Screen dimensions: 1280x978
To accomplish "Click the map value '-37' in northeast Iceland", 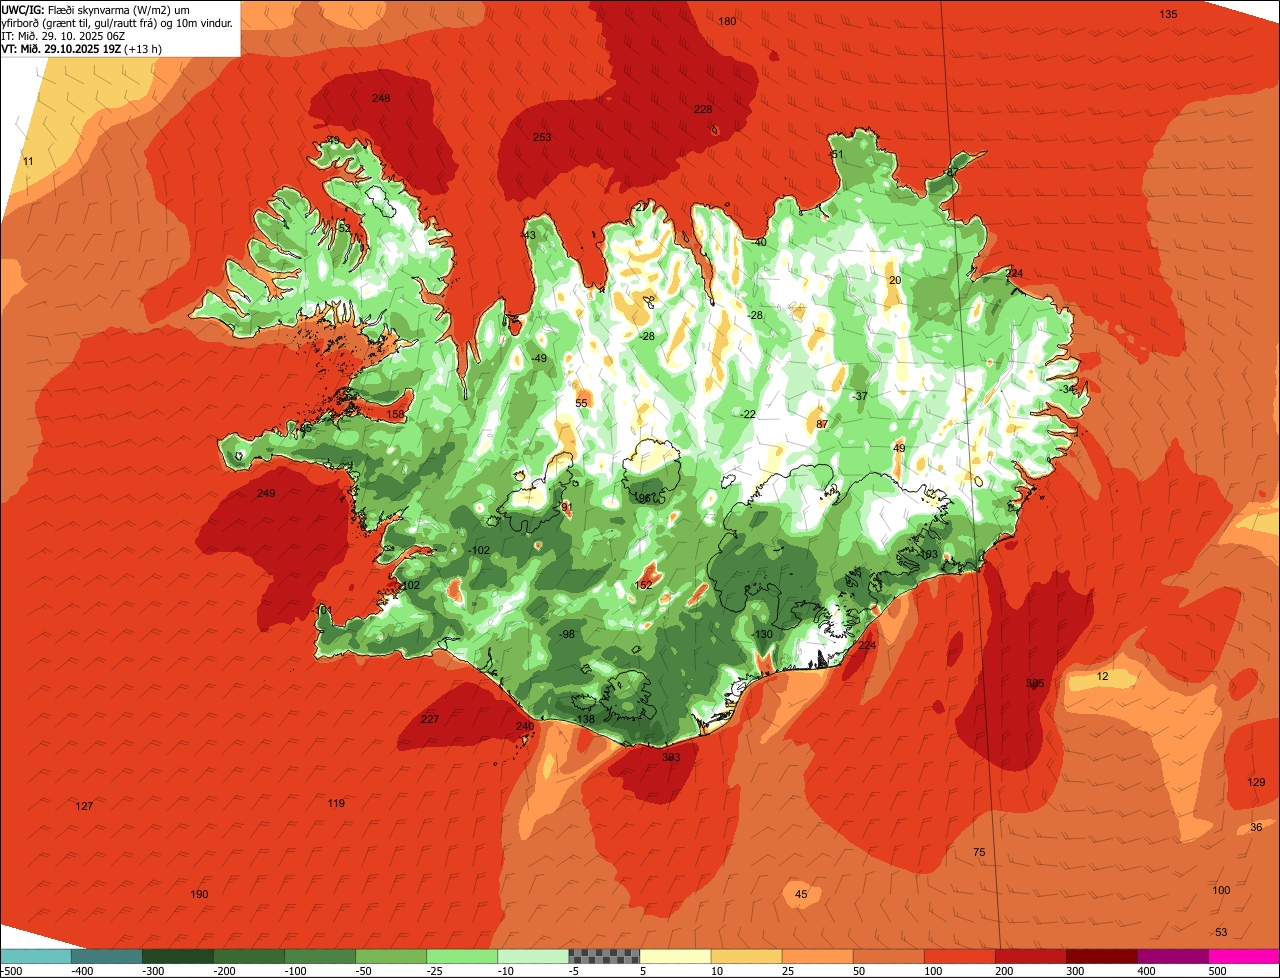I will (859, 397).
